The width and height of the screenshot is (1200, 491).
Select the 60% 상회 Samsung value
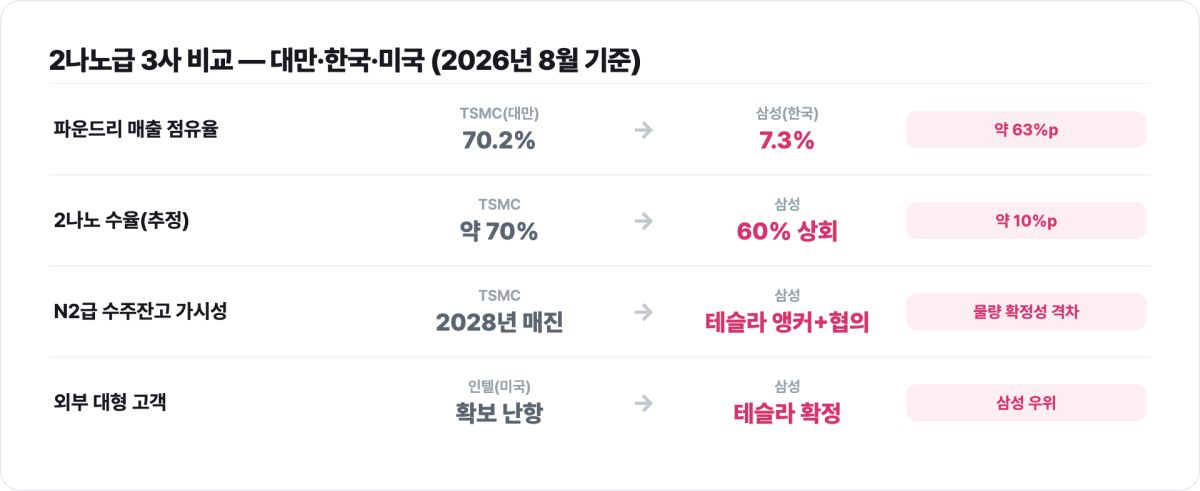pyautogui.click(x=787, y=232)
